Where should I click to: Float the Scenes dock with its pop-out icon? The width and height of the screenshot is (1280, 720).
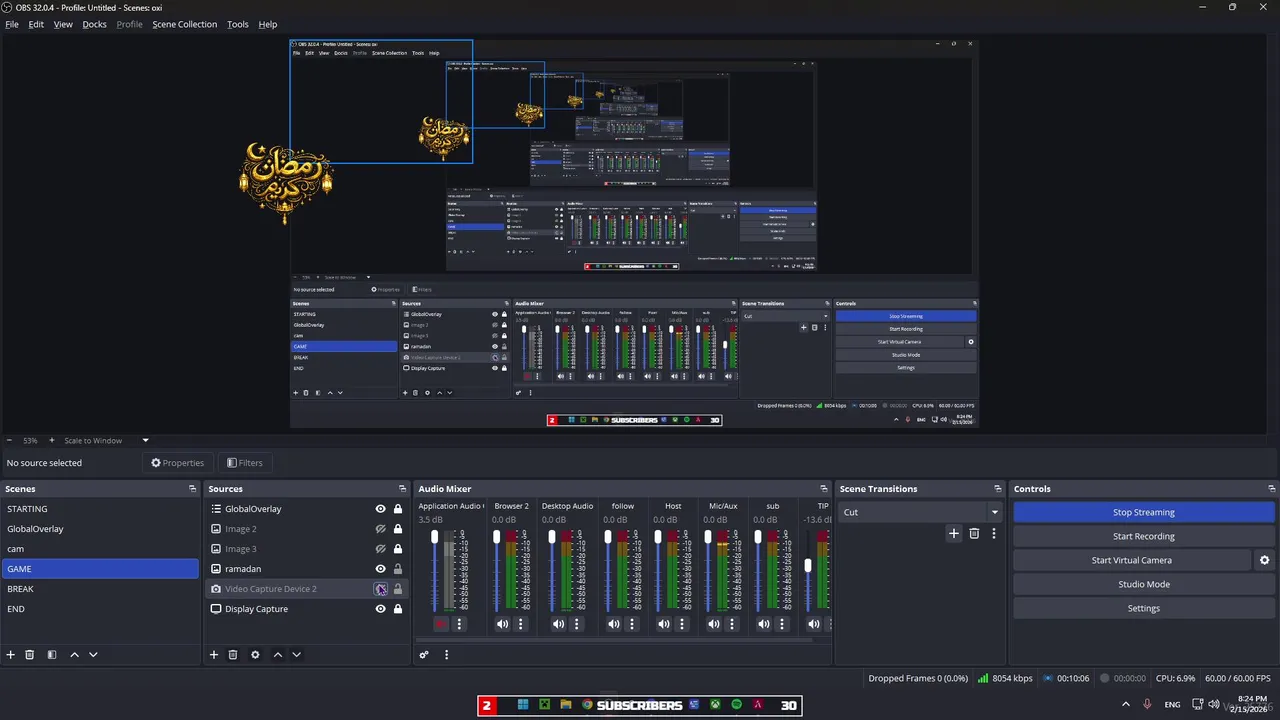coord(192,489)
